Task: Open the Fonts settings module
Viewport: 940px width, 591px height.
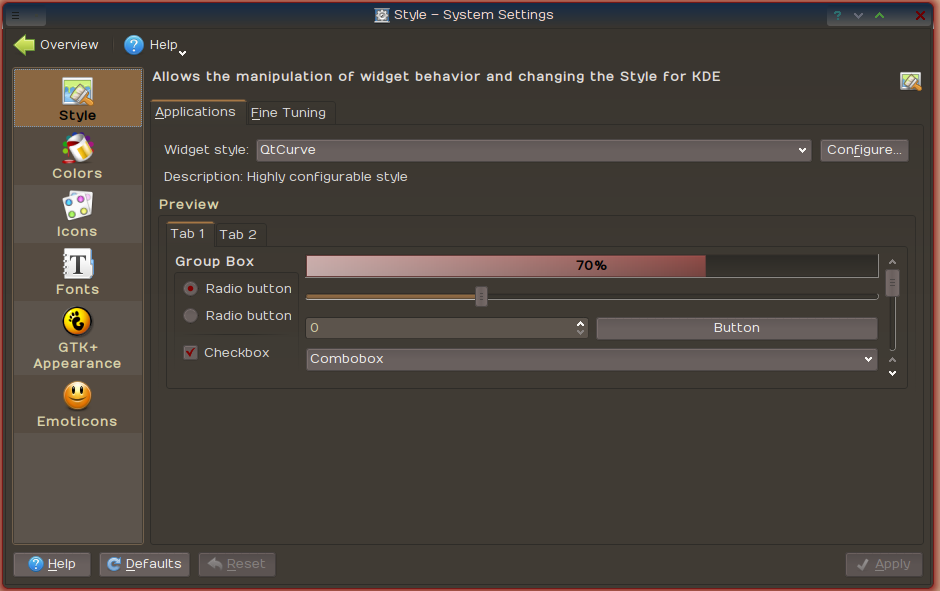Action: [x=77, y=273]
